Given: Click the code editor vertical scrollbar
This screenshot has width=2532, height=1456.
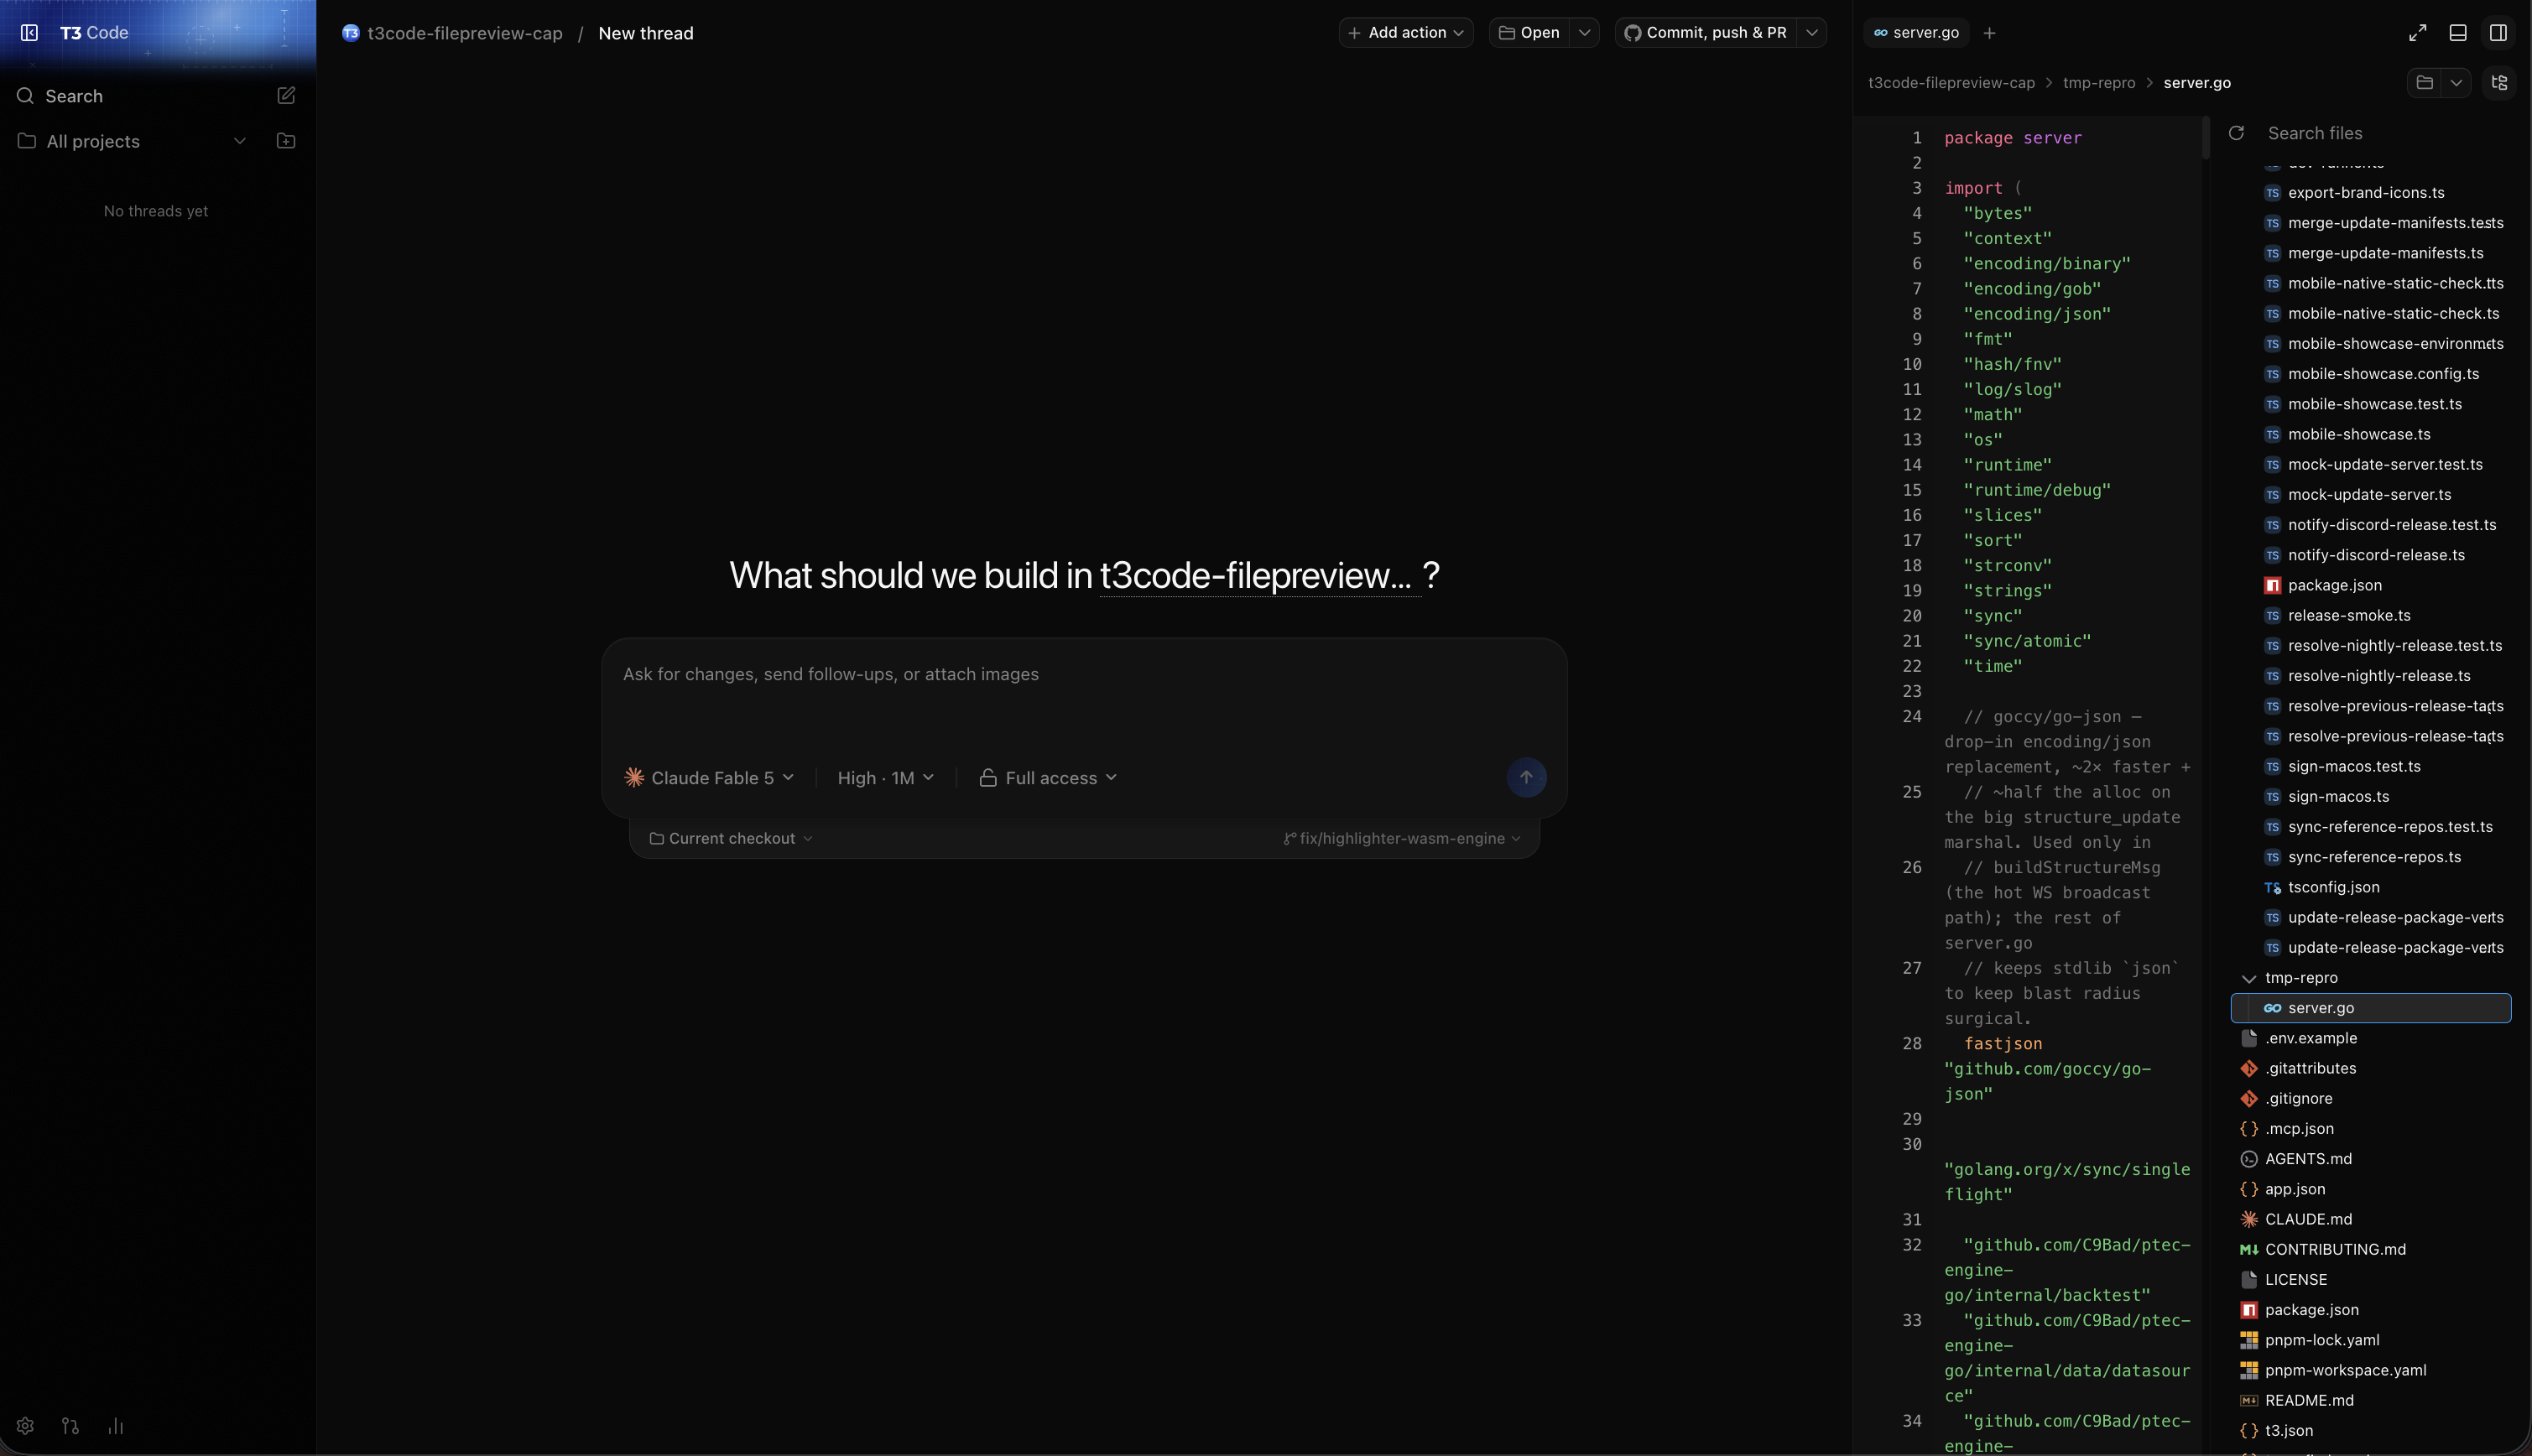Looking at the screenshot, I should [2205, 138].
